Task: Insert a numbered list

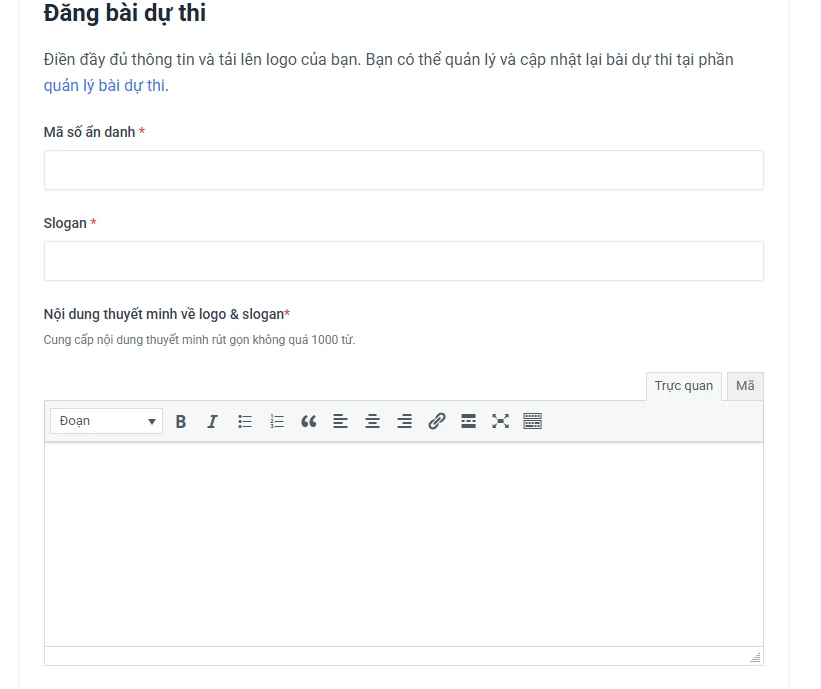Action: pos(277,422)
